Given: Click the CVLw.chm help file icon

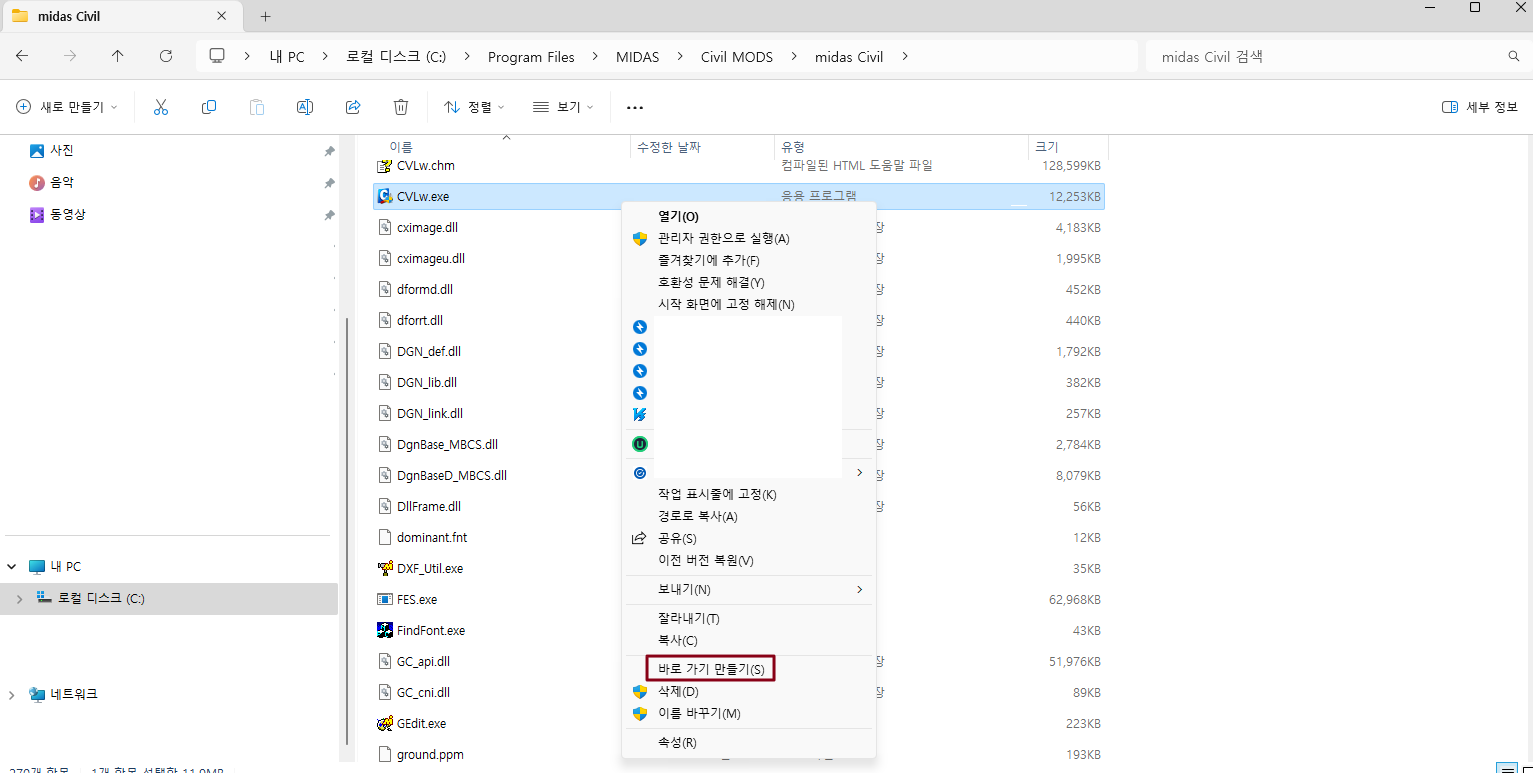Looking at the screenshot, I should pyautogui.click(x=384, y=165).
